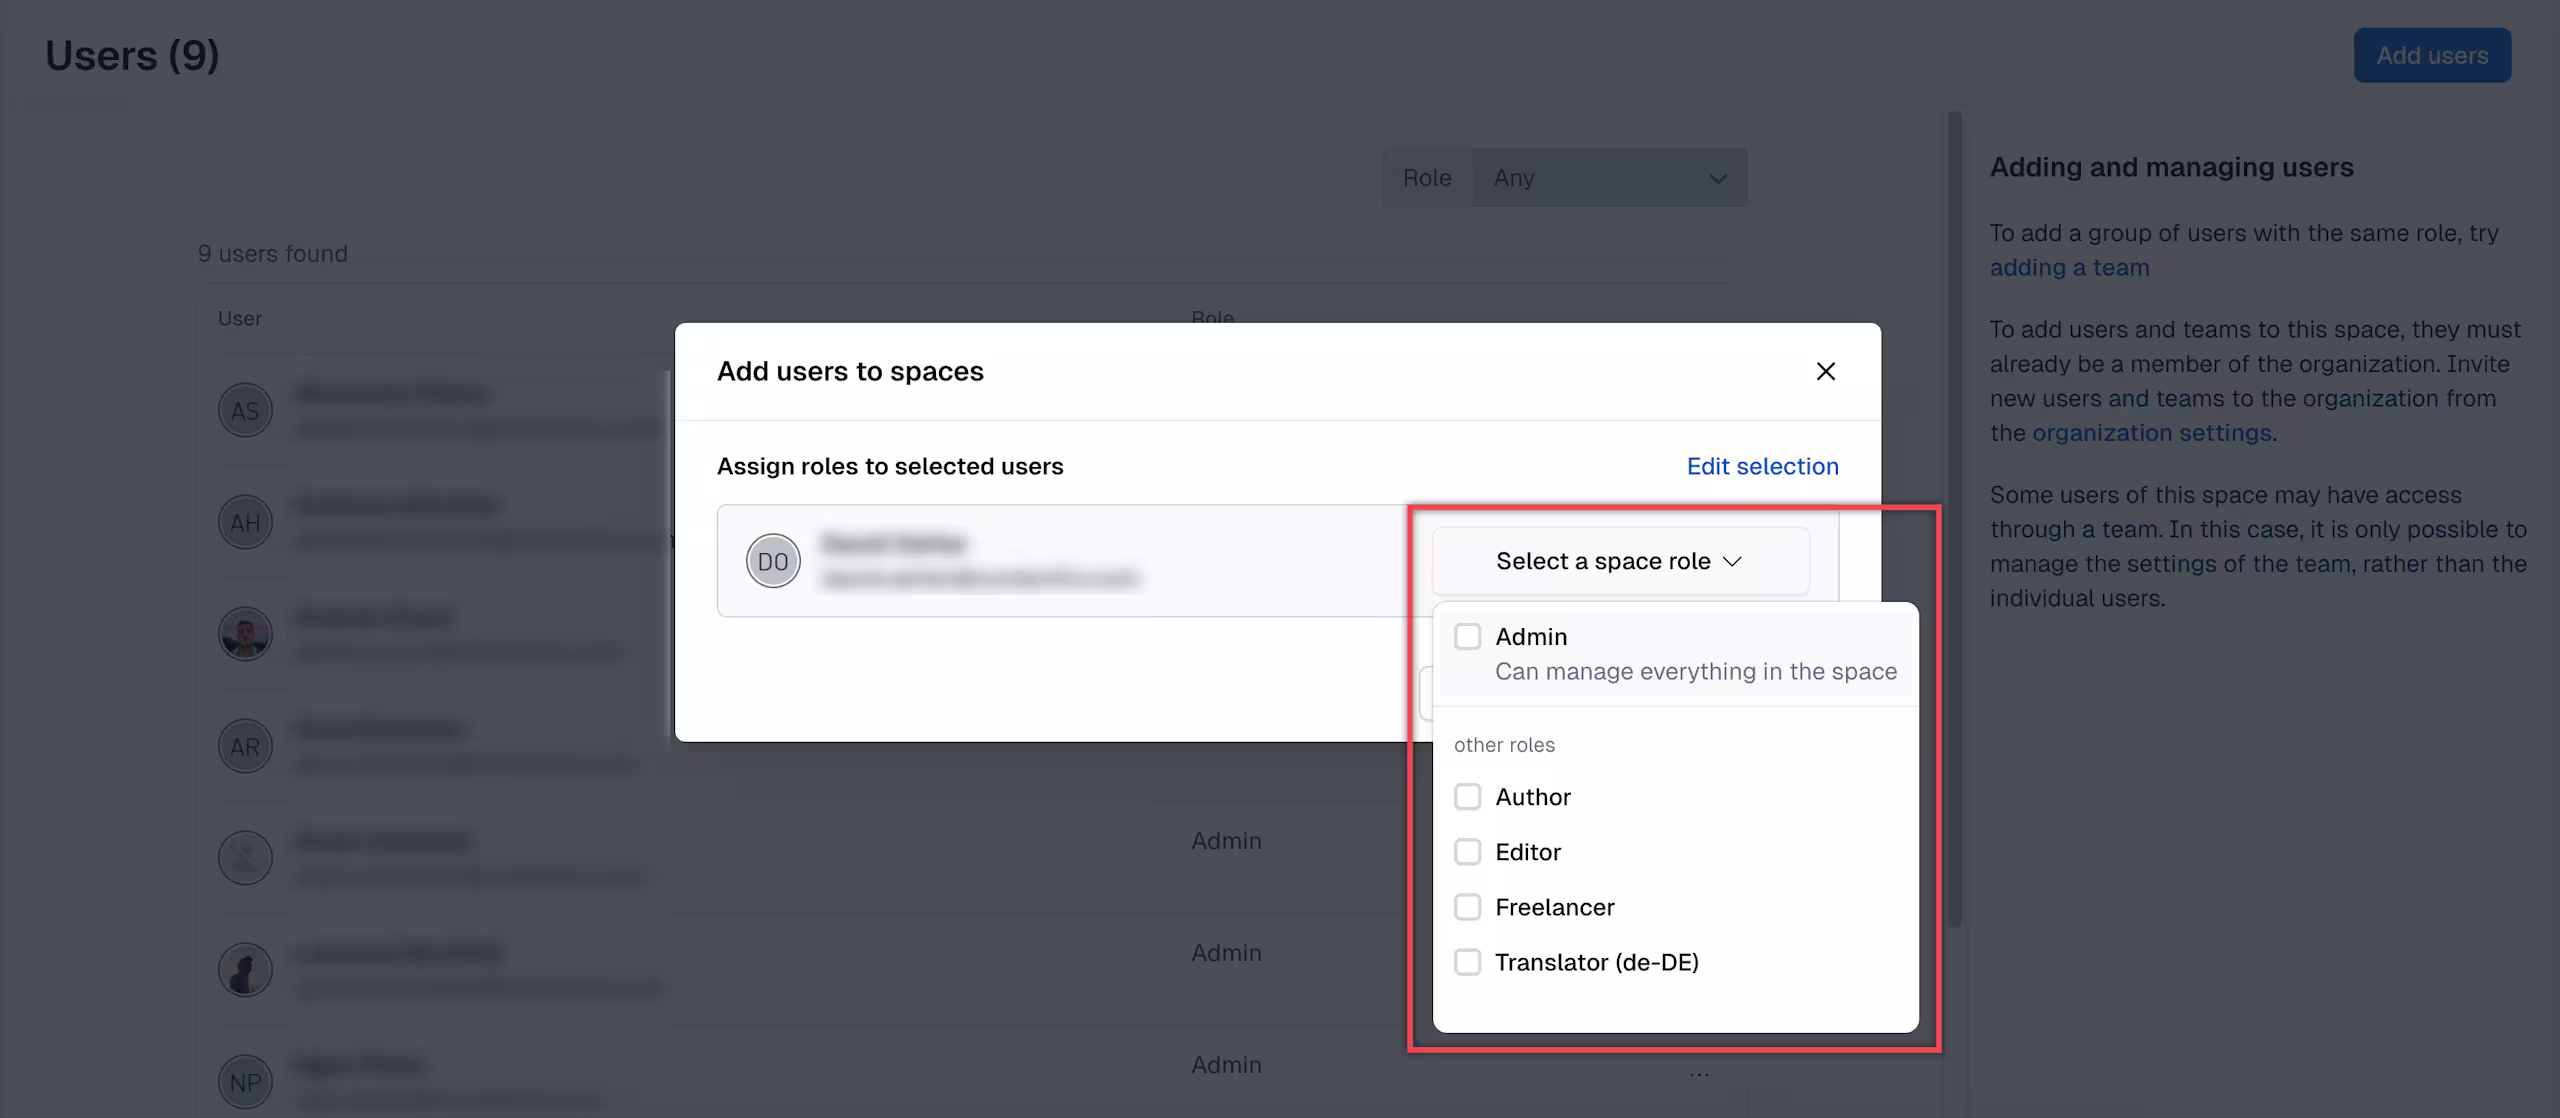
Task: Click the user list vertical scrollbar
Action: [x=1955, y=520]
